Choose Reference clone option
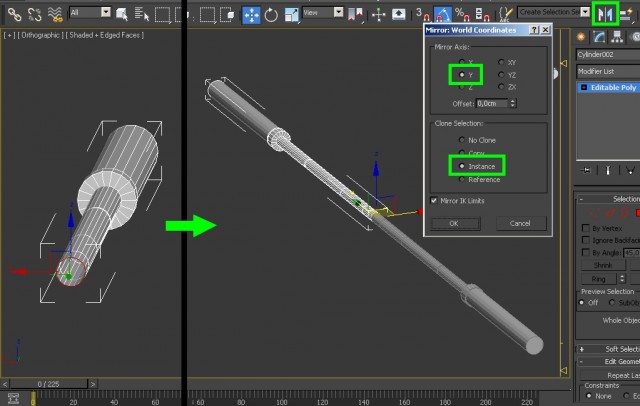 click(x=462, y=180)
